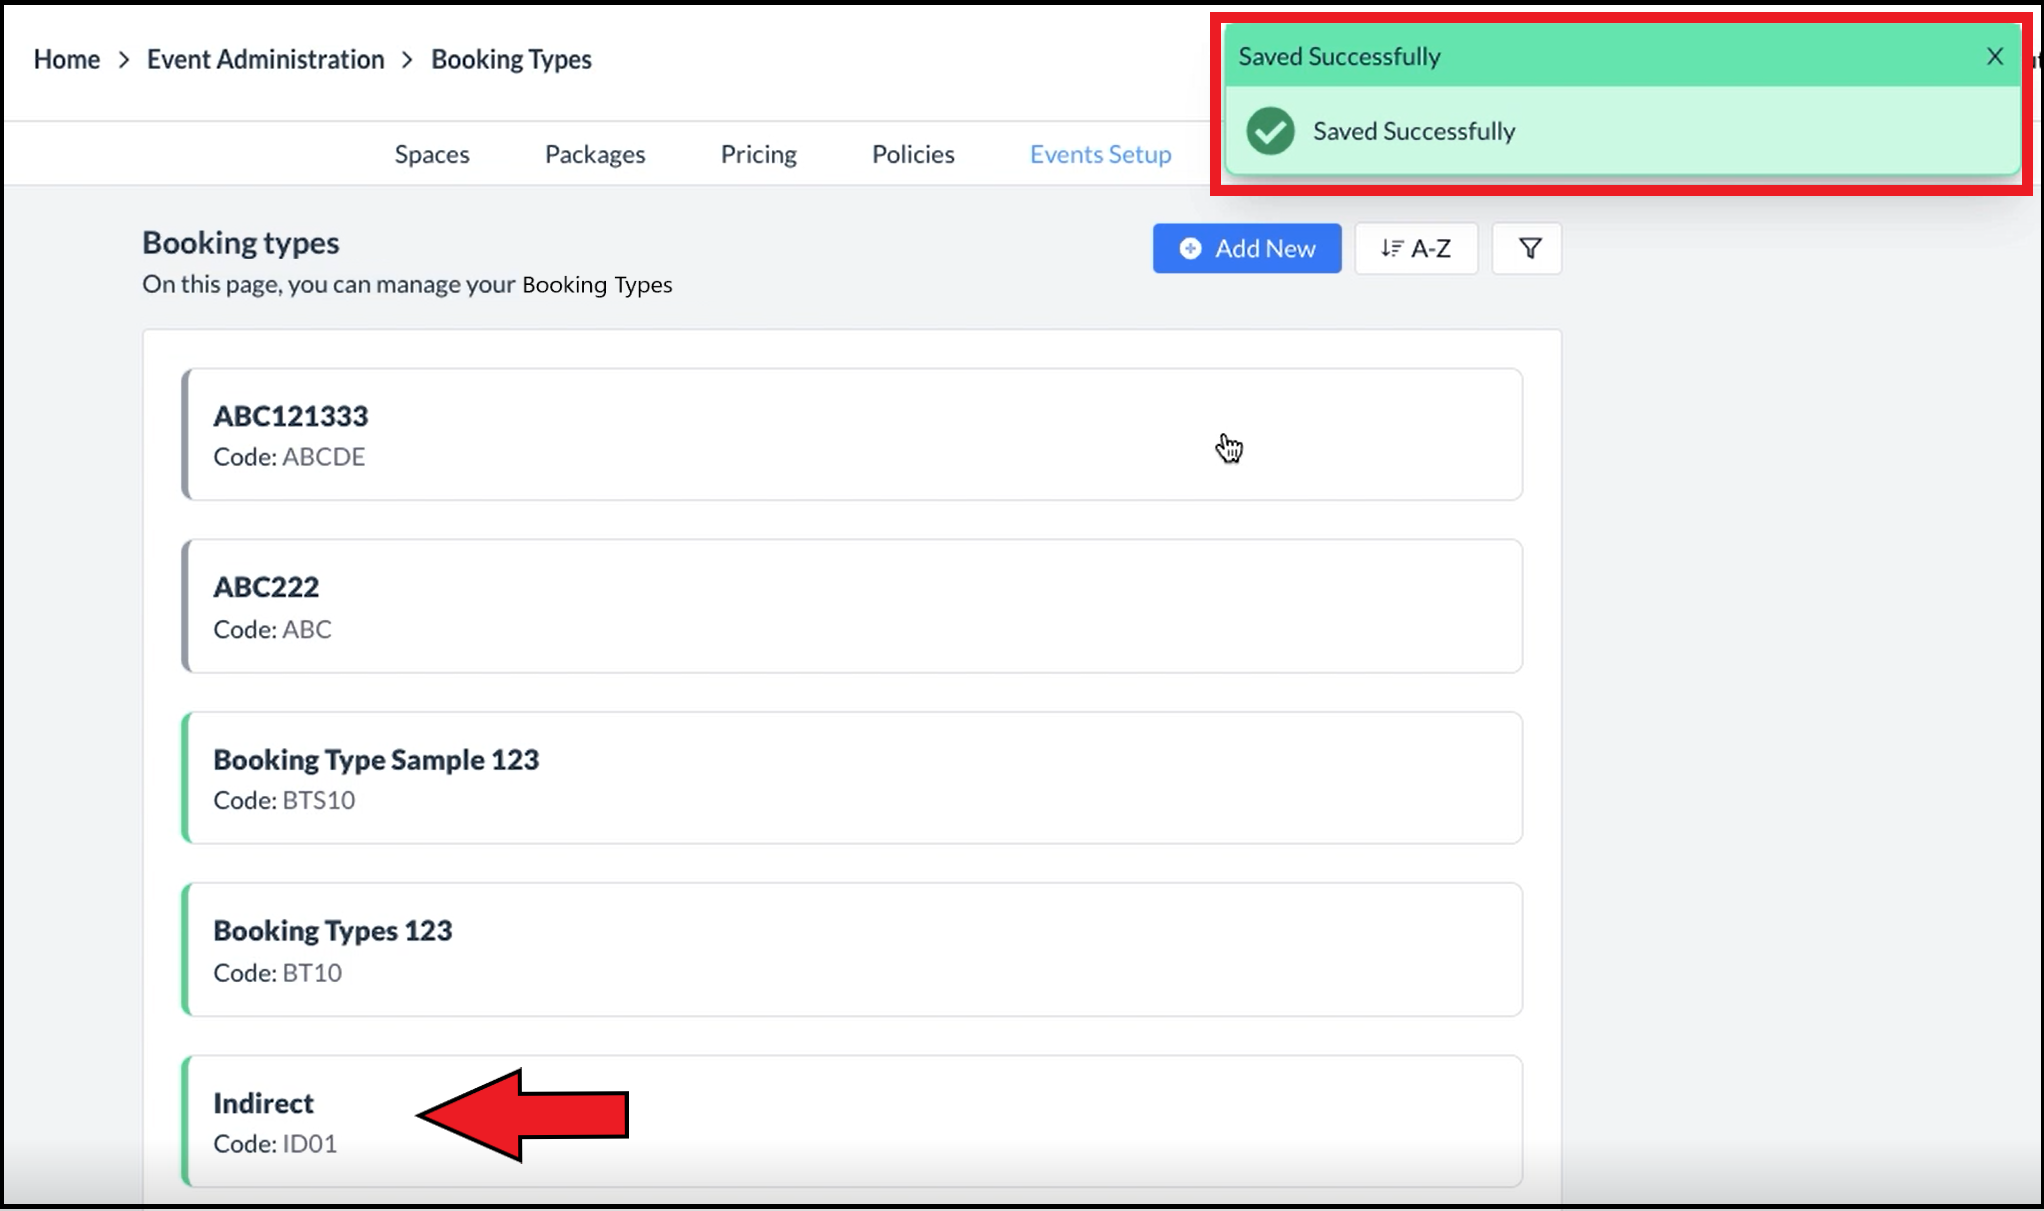Click Booking Types breadcrumb

[511, 59]
